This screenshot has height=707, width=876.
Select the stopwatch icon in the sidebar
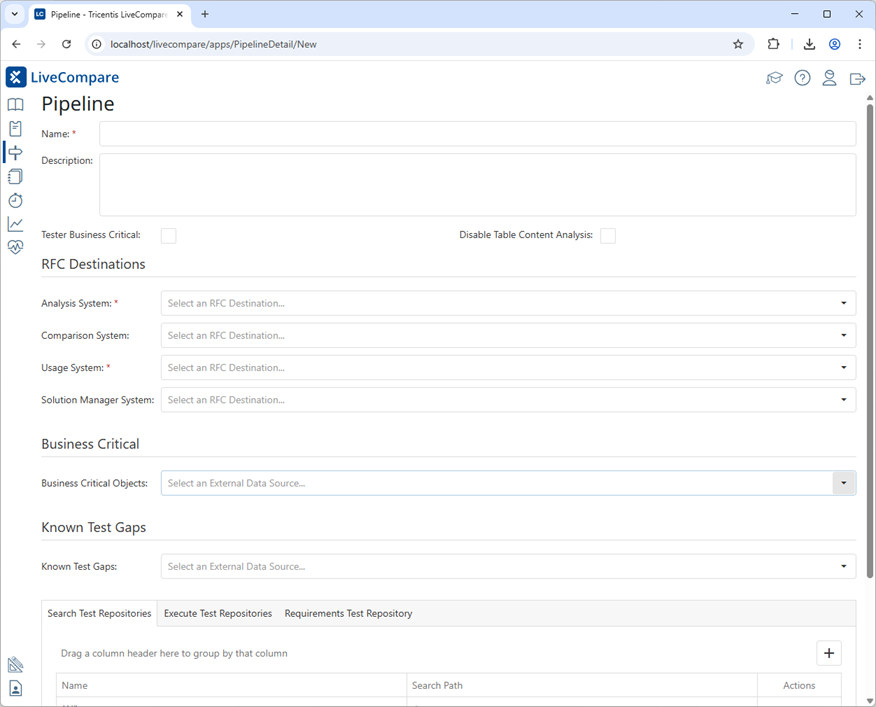pyautogui.click(x=15, y=200)
